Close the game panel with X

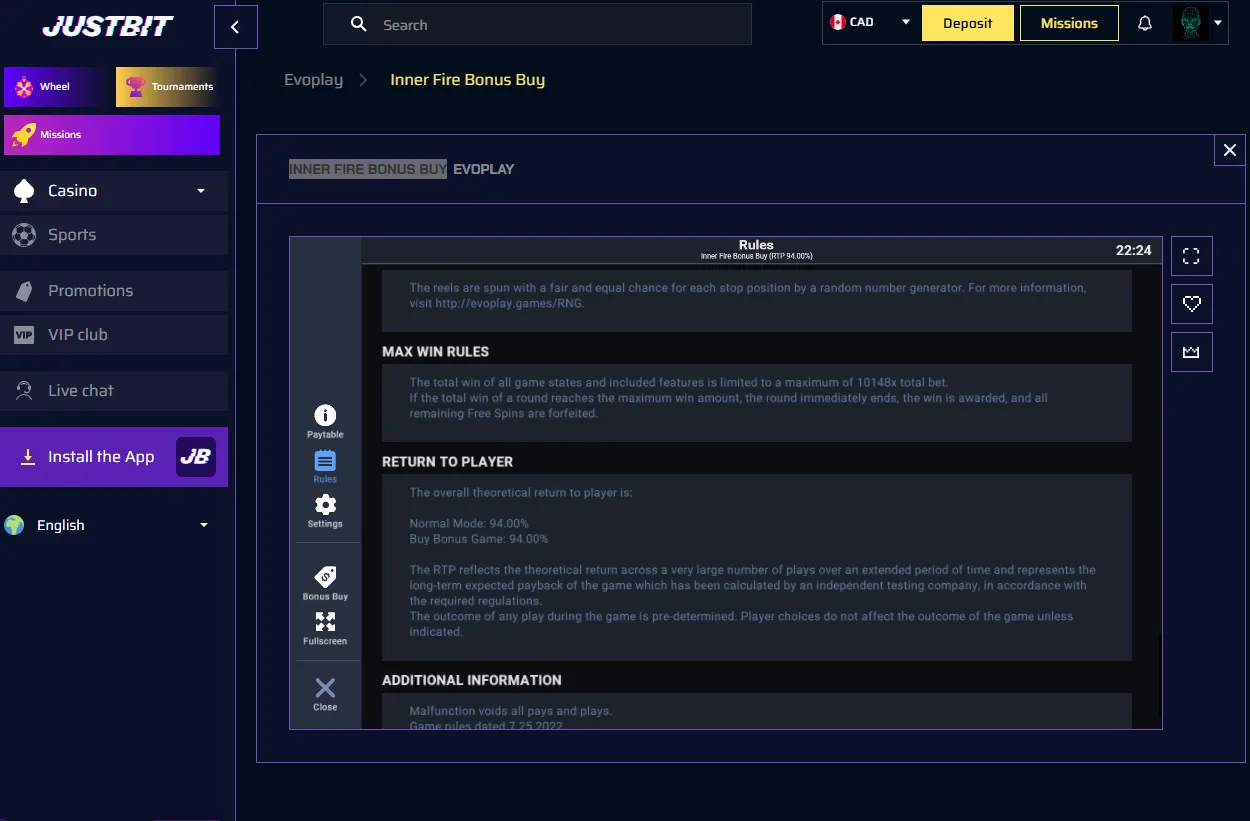pyautogui.click(x=1230, y=150)
